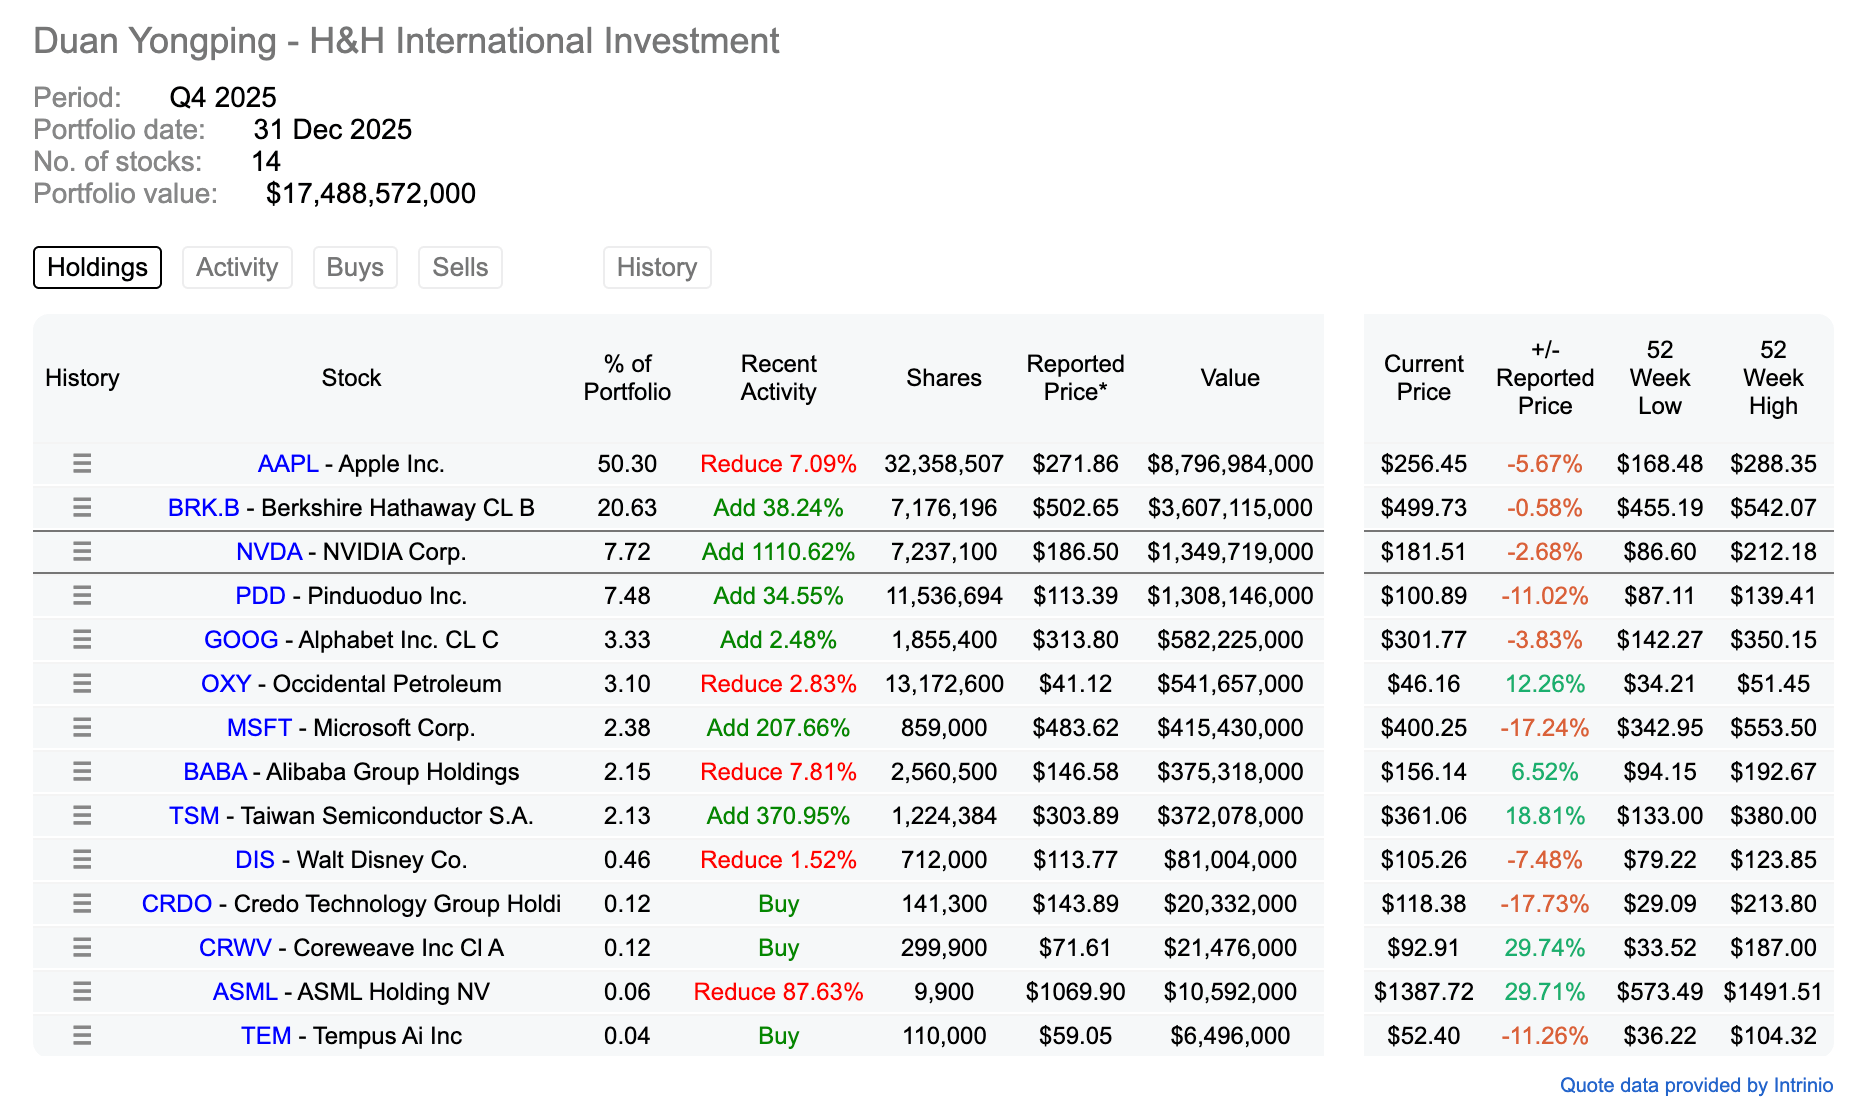Open the history icon for Microsoft row
Screen dimensions: 1868x1116
tap(82, 728)
